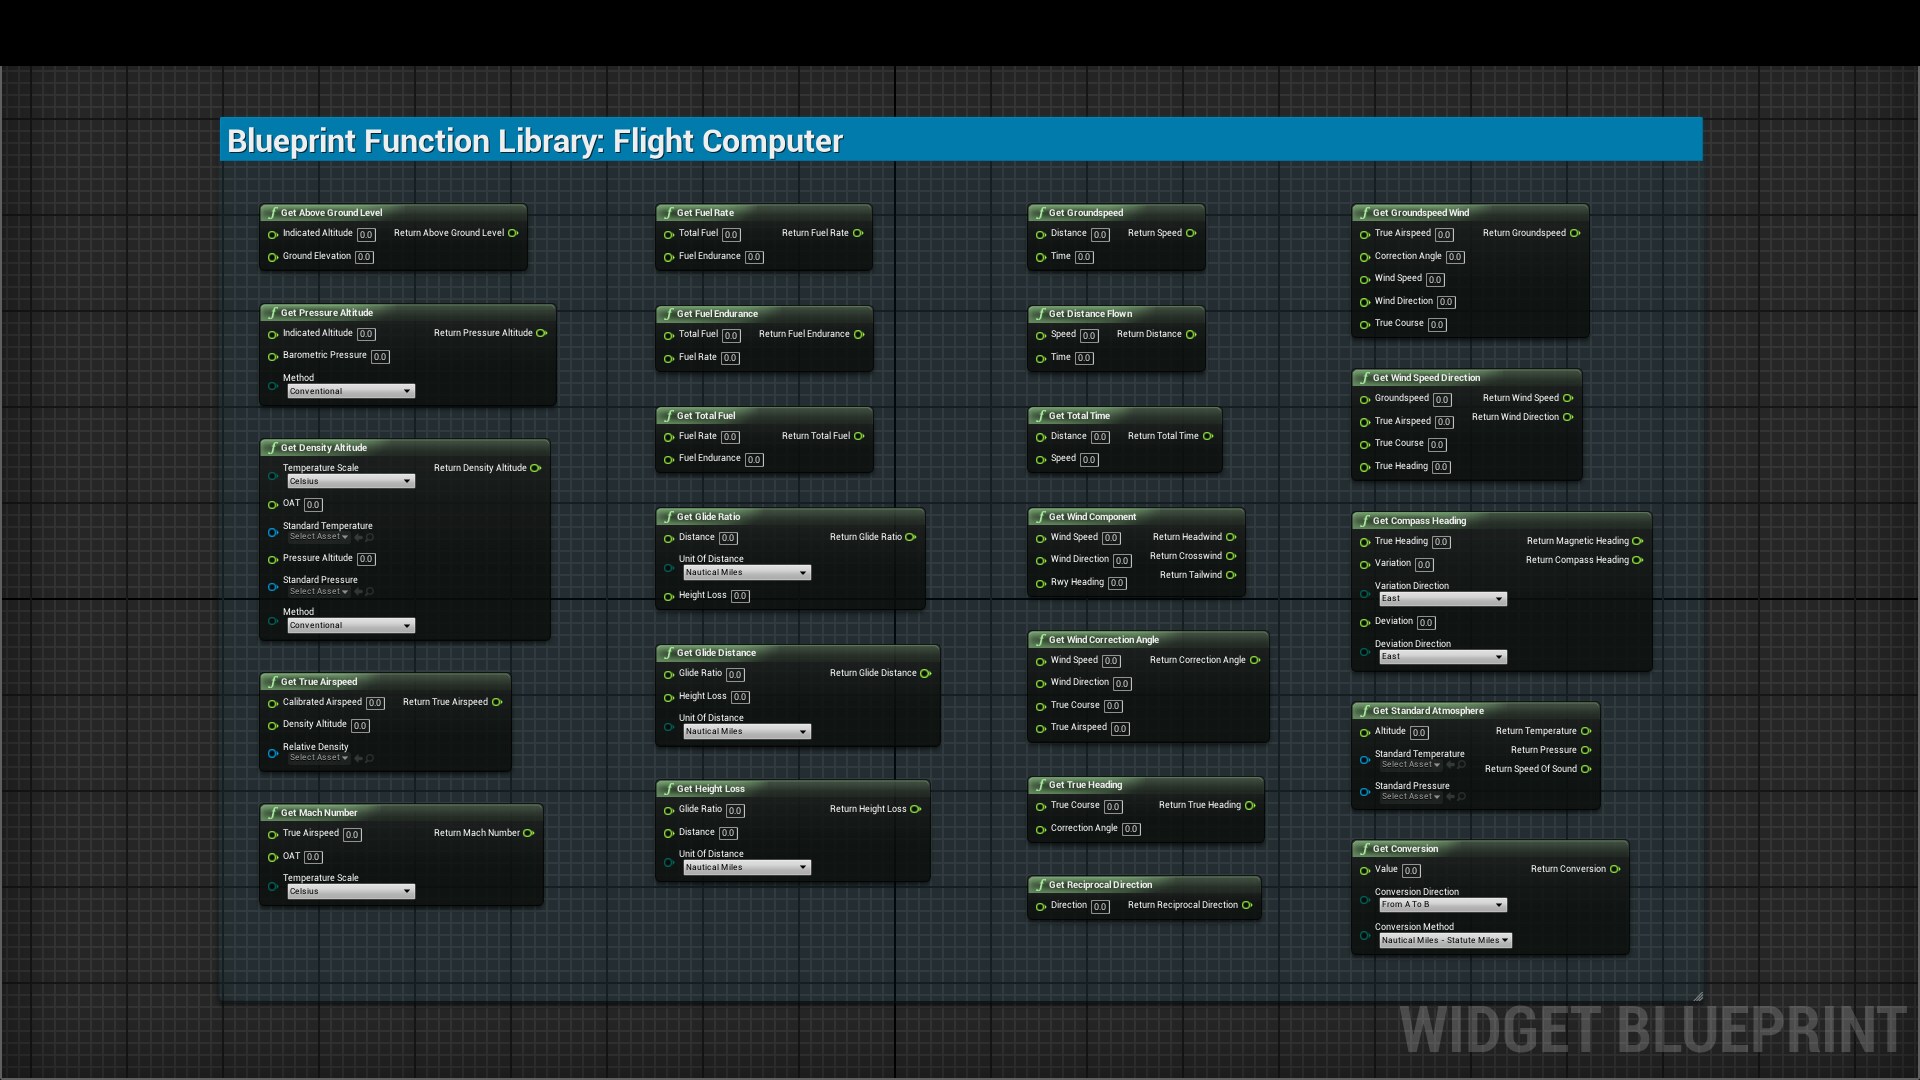Open the Method dropdown on Get Pressure Altitude
The width and height of the screenshot is (1920, 1080).
349,391
